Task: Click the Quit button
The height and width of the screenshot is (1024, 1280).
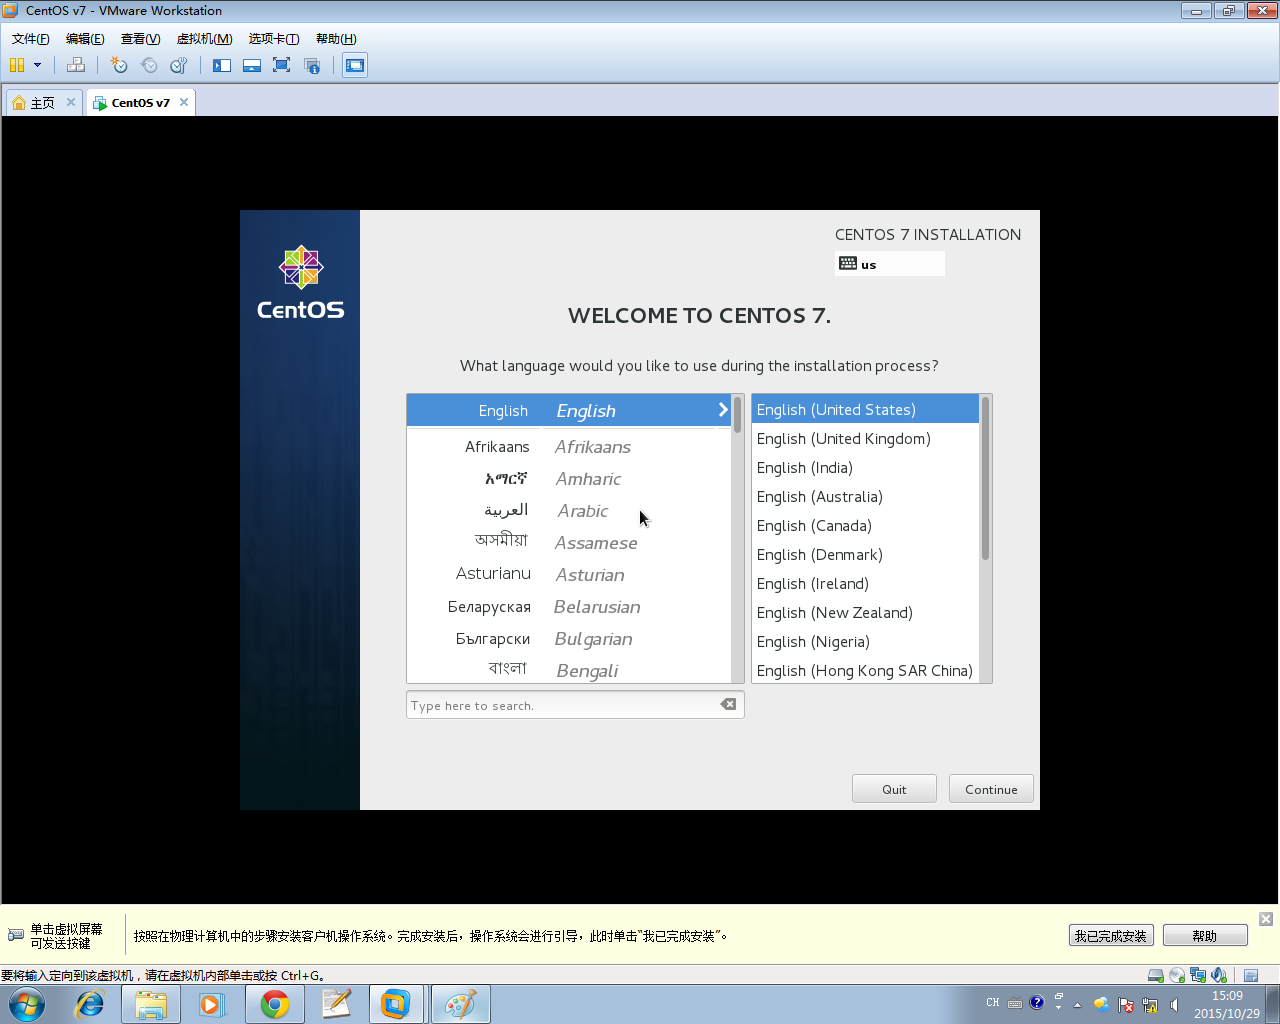Action: pos(894,789)
